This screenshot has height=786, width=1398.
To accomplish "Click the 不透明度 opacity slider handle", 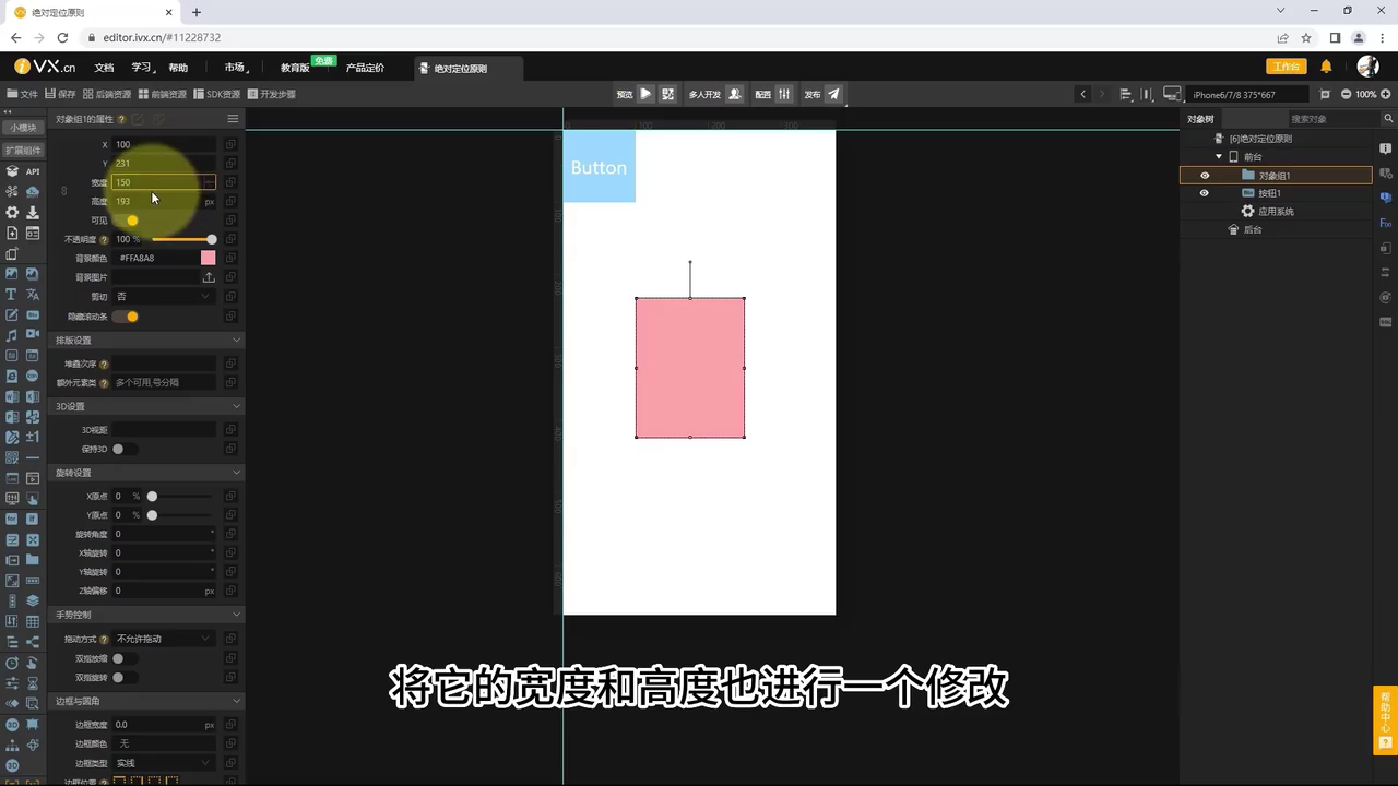I will [x=211, y=240].
